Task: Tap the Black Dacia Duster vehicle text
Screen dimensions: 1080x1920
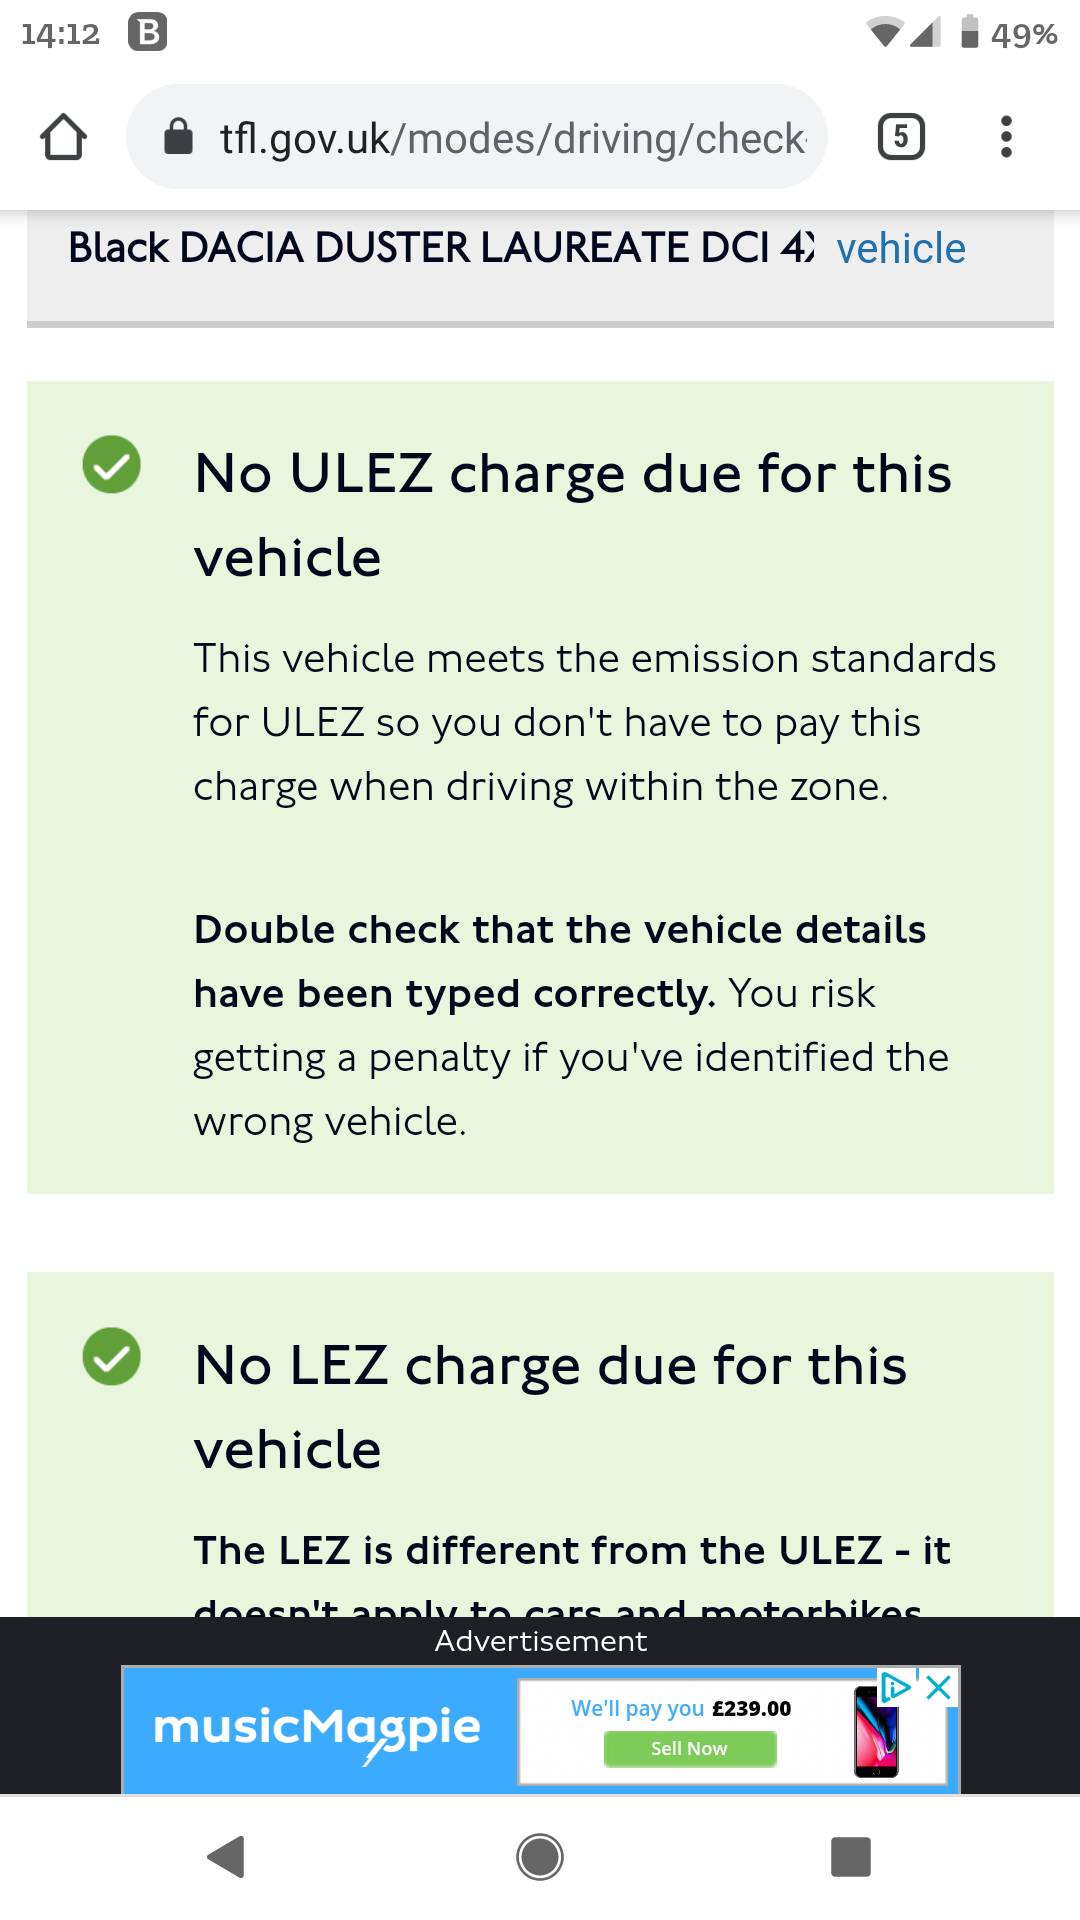Action: (x=440, y=248)
